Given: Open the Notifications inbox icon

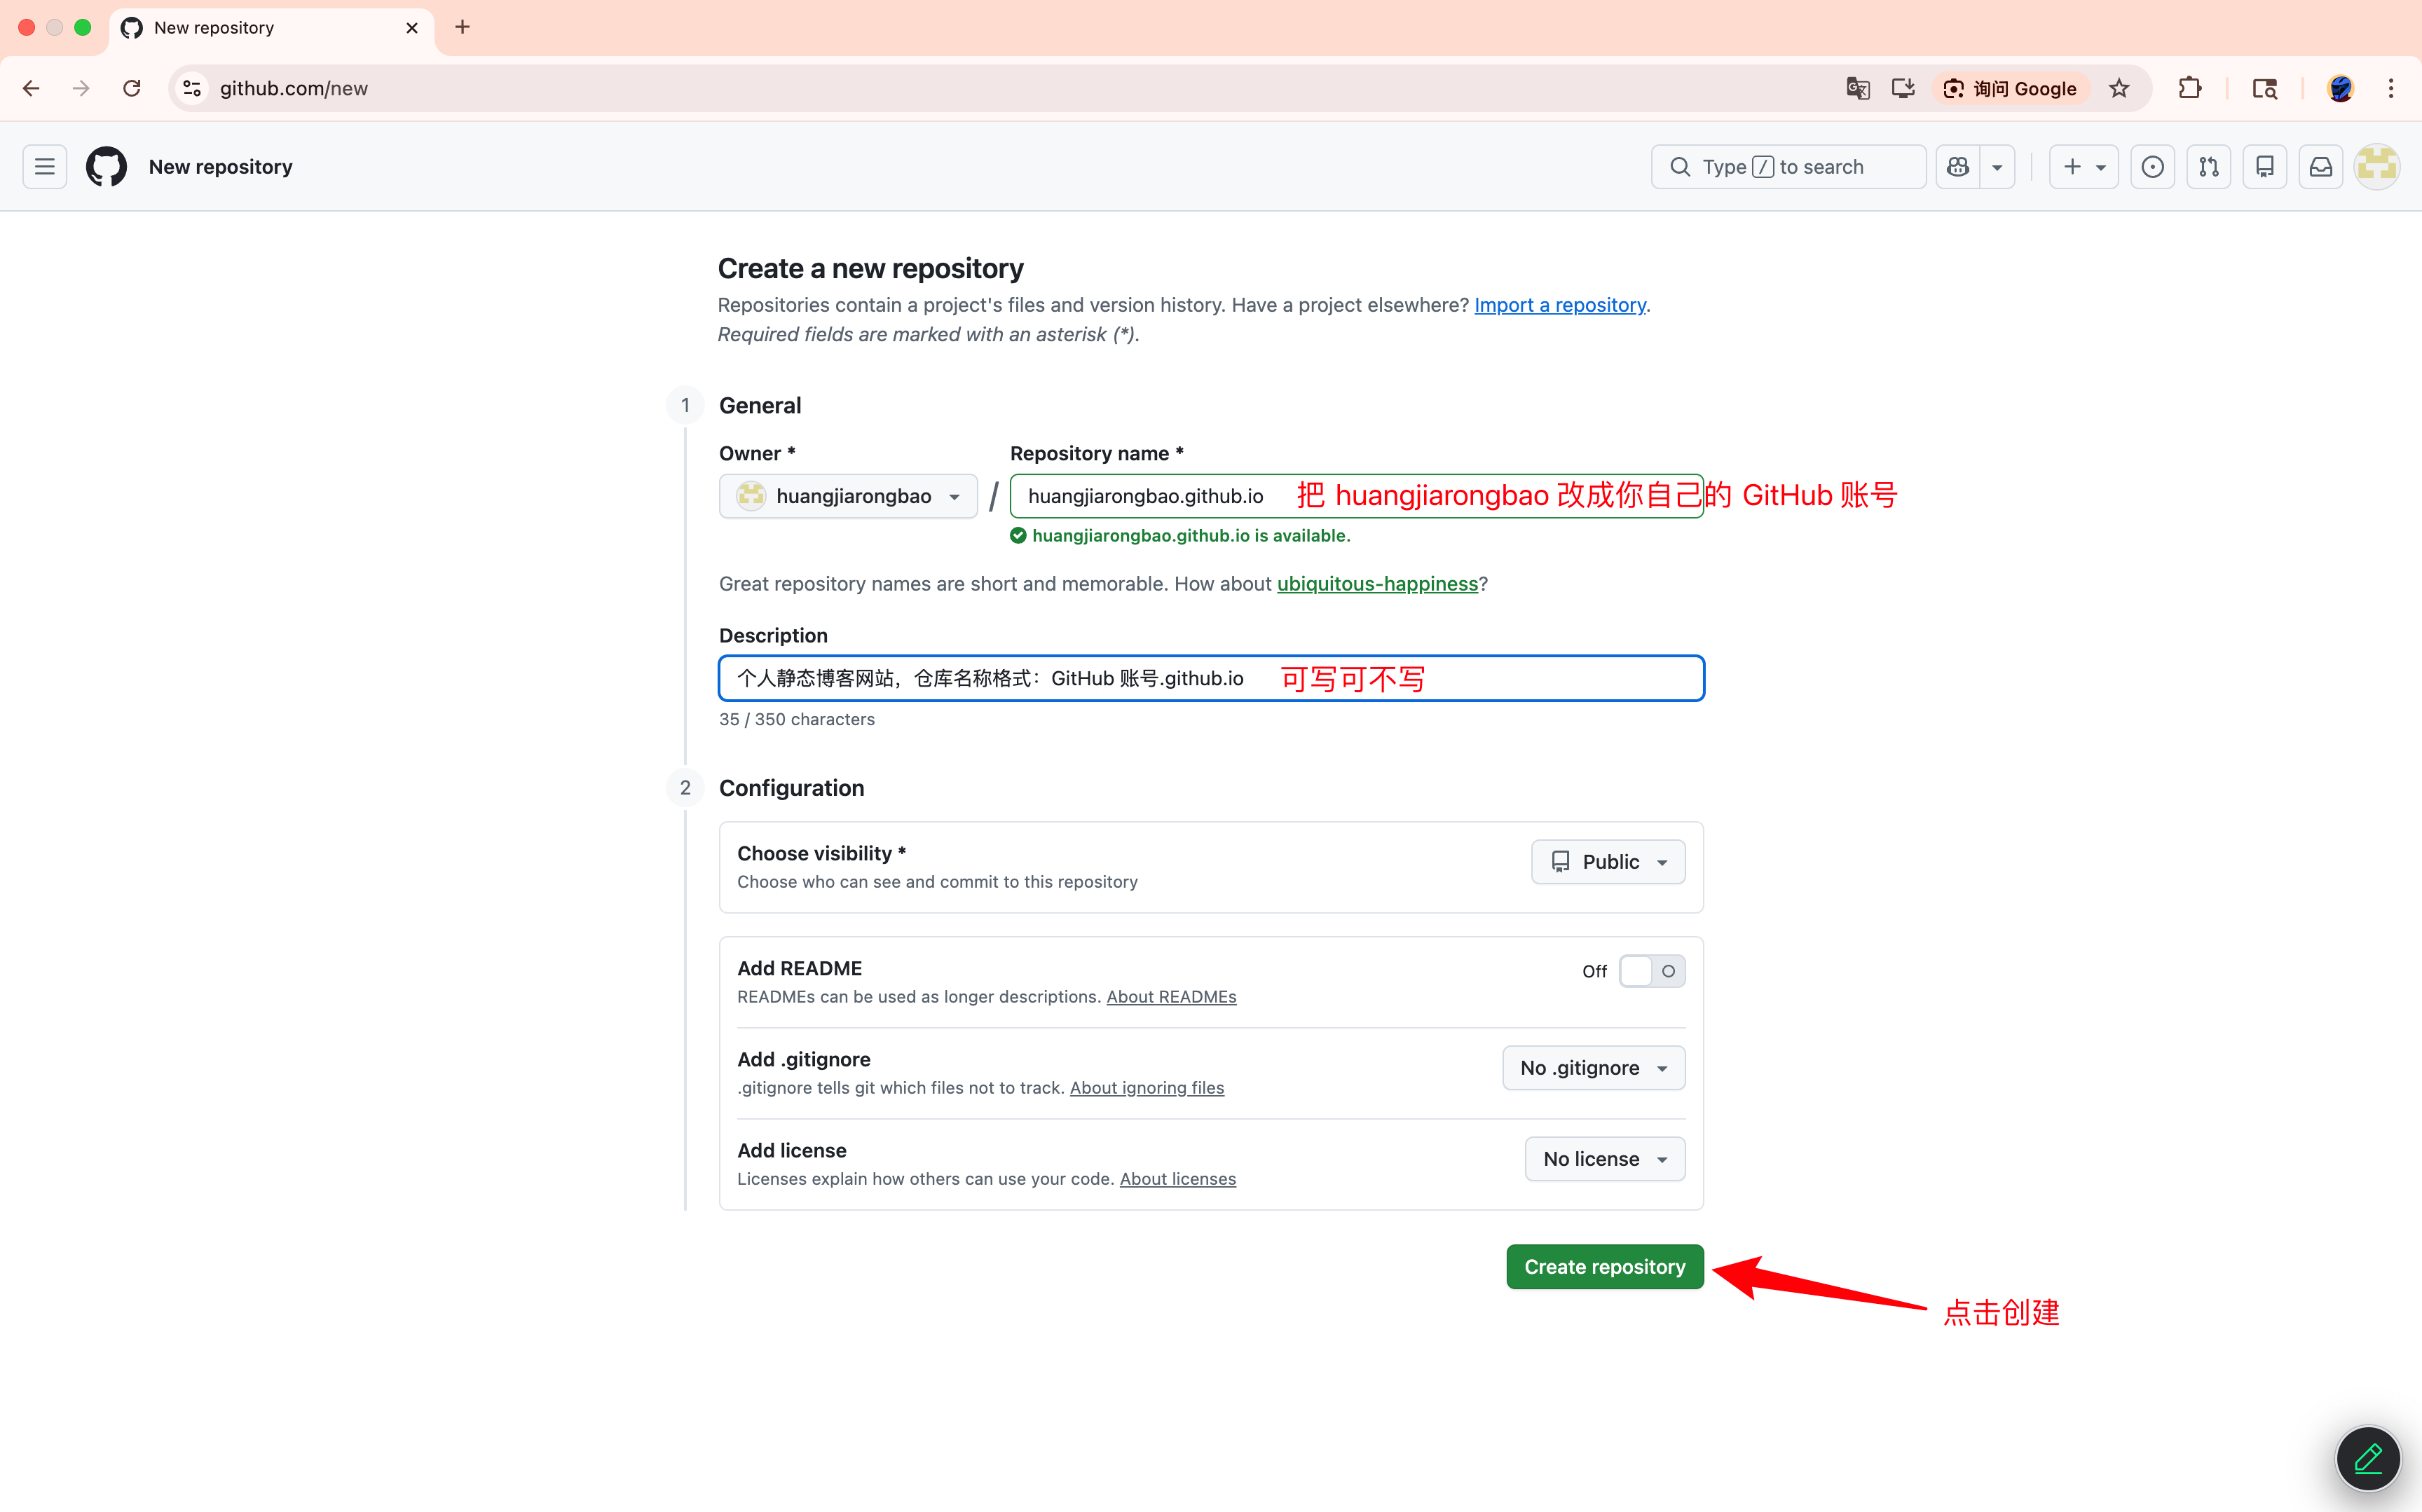Looking at the screenshot, I should pyautogui.click(x=2320, y=167).
